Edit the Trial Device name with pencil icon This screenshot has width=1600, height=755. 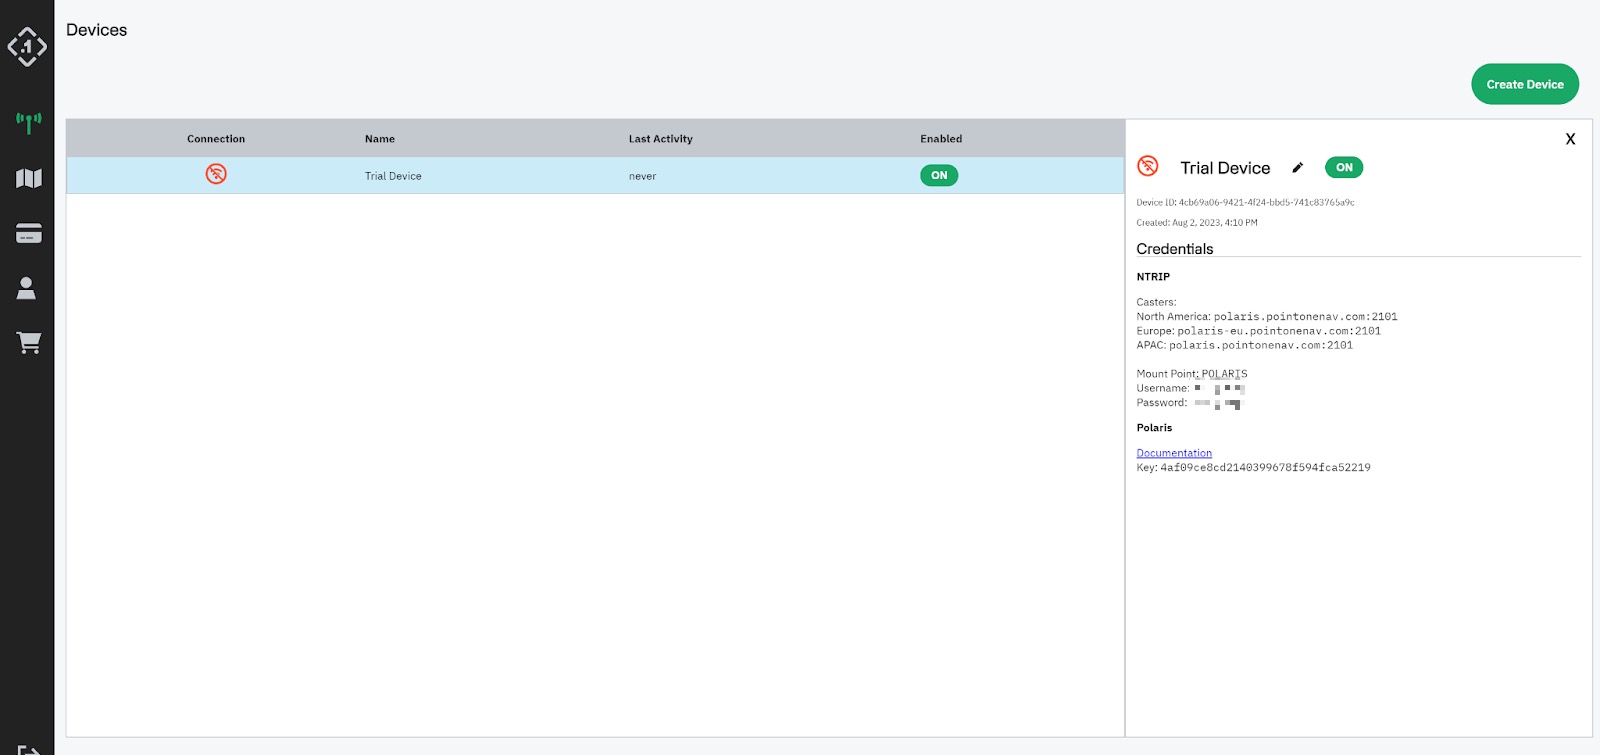pyautogui.click(x=1298, y=167)
